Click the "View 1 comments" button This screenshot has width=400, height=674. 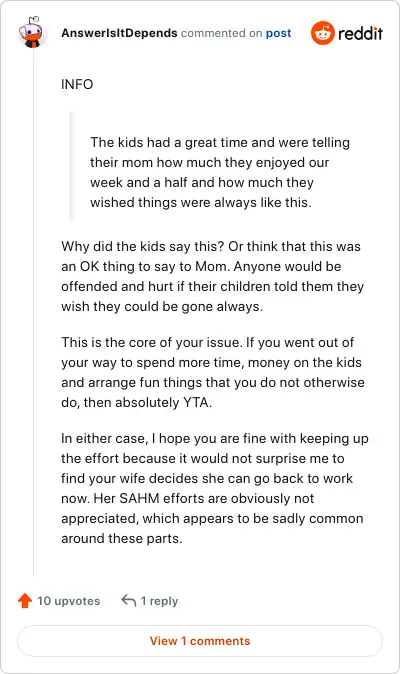(x=200, y=641)
